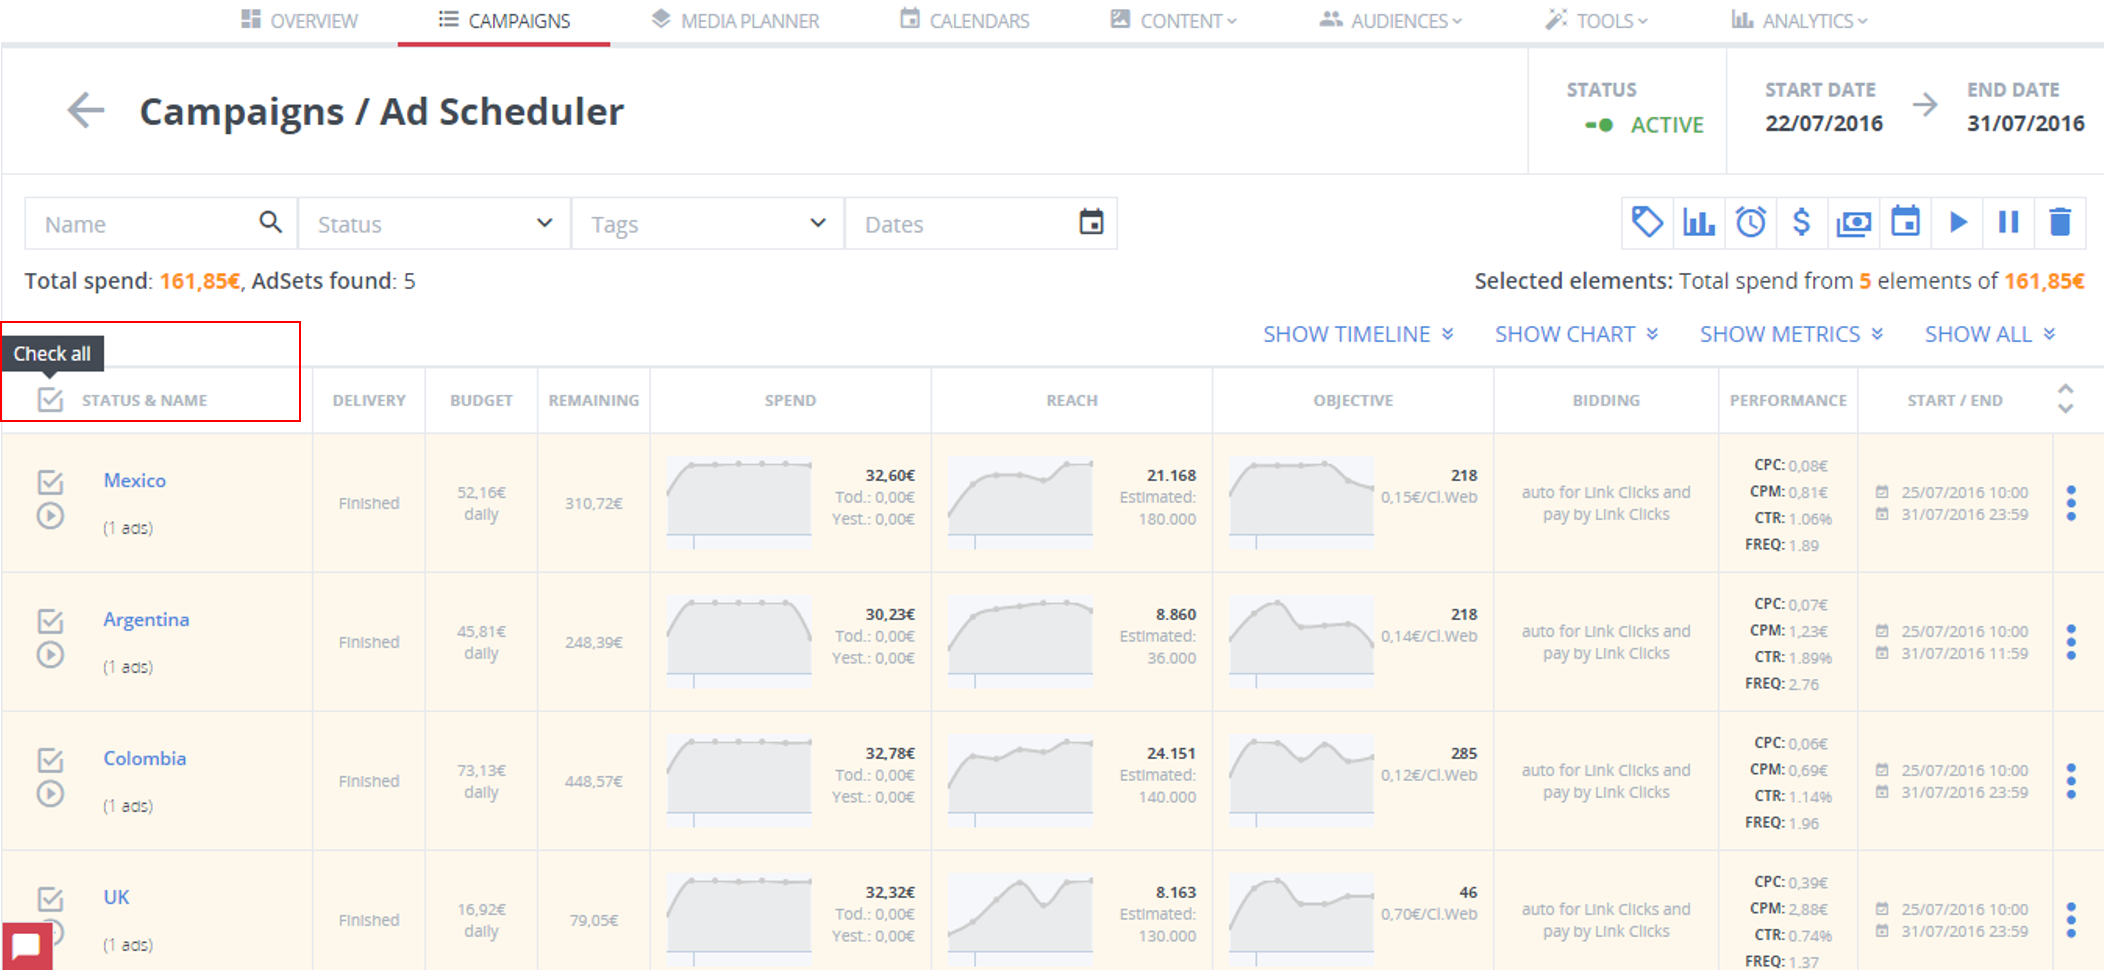Open the MEDIA PLANNER tab
This screenshot has width=2104, height=970.
[x=735, y=20]
